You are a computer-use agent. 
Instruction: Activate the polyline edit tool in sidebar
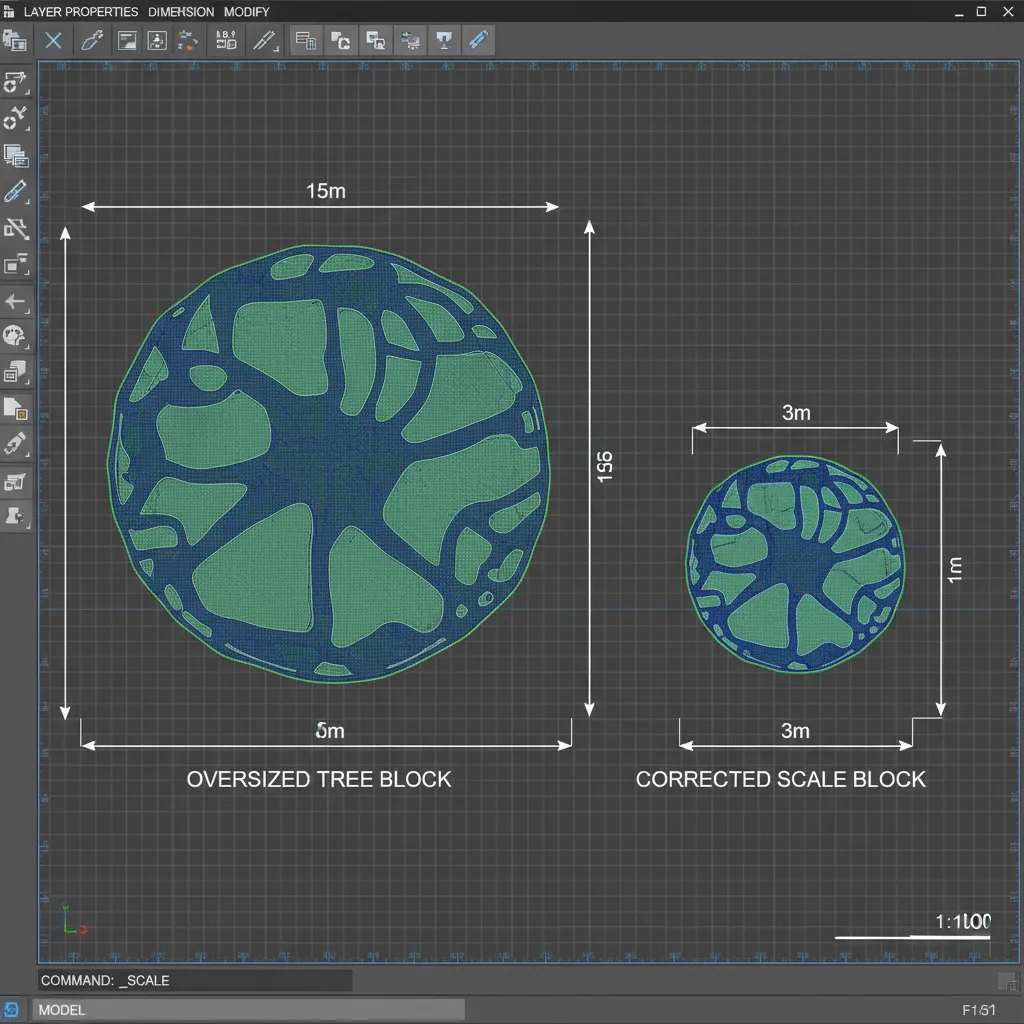(16, 228)
